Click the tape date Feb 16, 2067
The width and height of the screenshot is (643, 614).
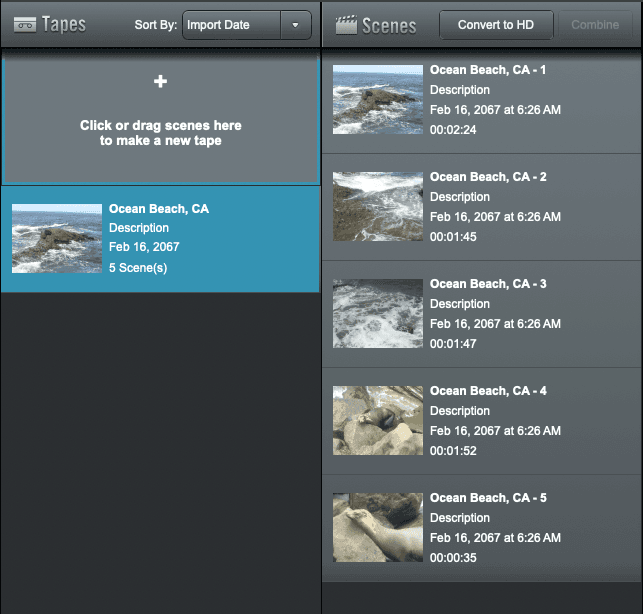144,247
